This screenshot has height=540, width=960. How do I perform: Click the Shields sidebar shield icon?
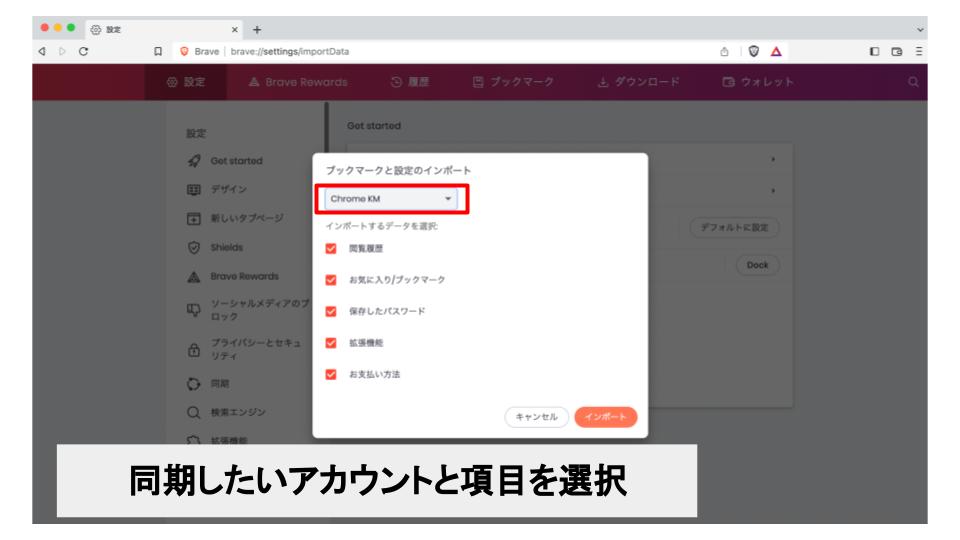point(193,247)
